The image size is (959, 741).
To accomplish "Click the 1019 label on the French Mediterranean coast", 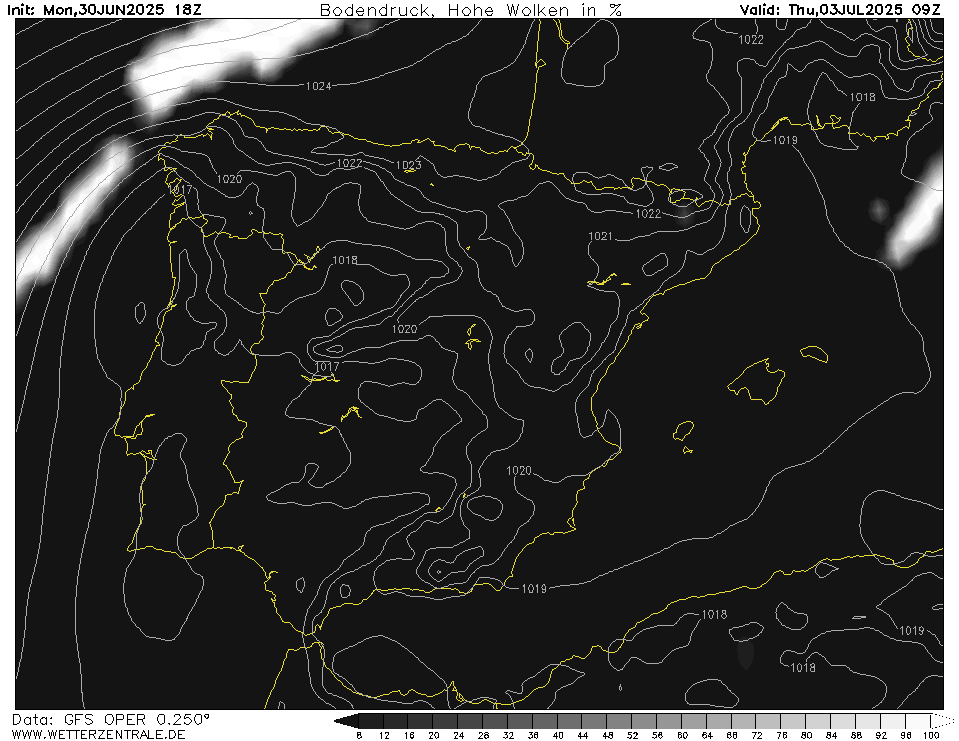I will coord(785,140).
